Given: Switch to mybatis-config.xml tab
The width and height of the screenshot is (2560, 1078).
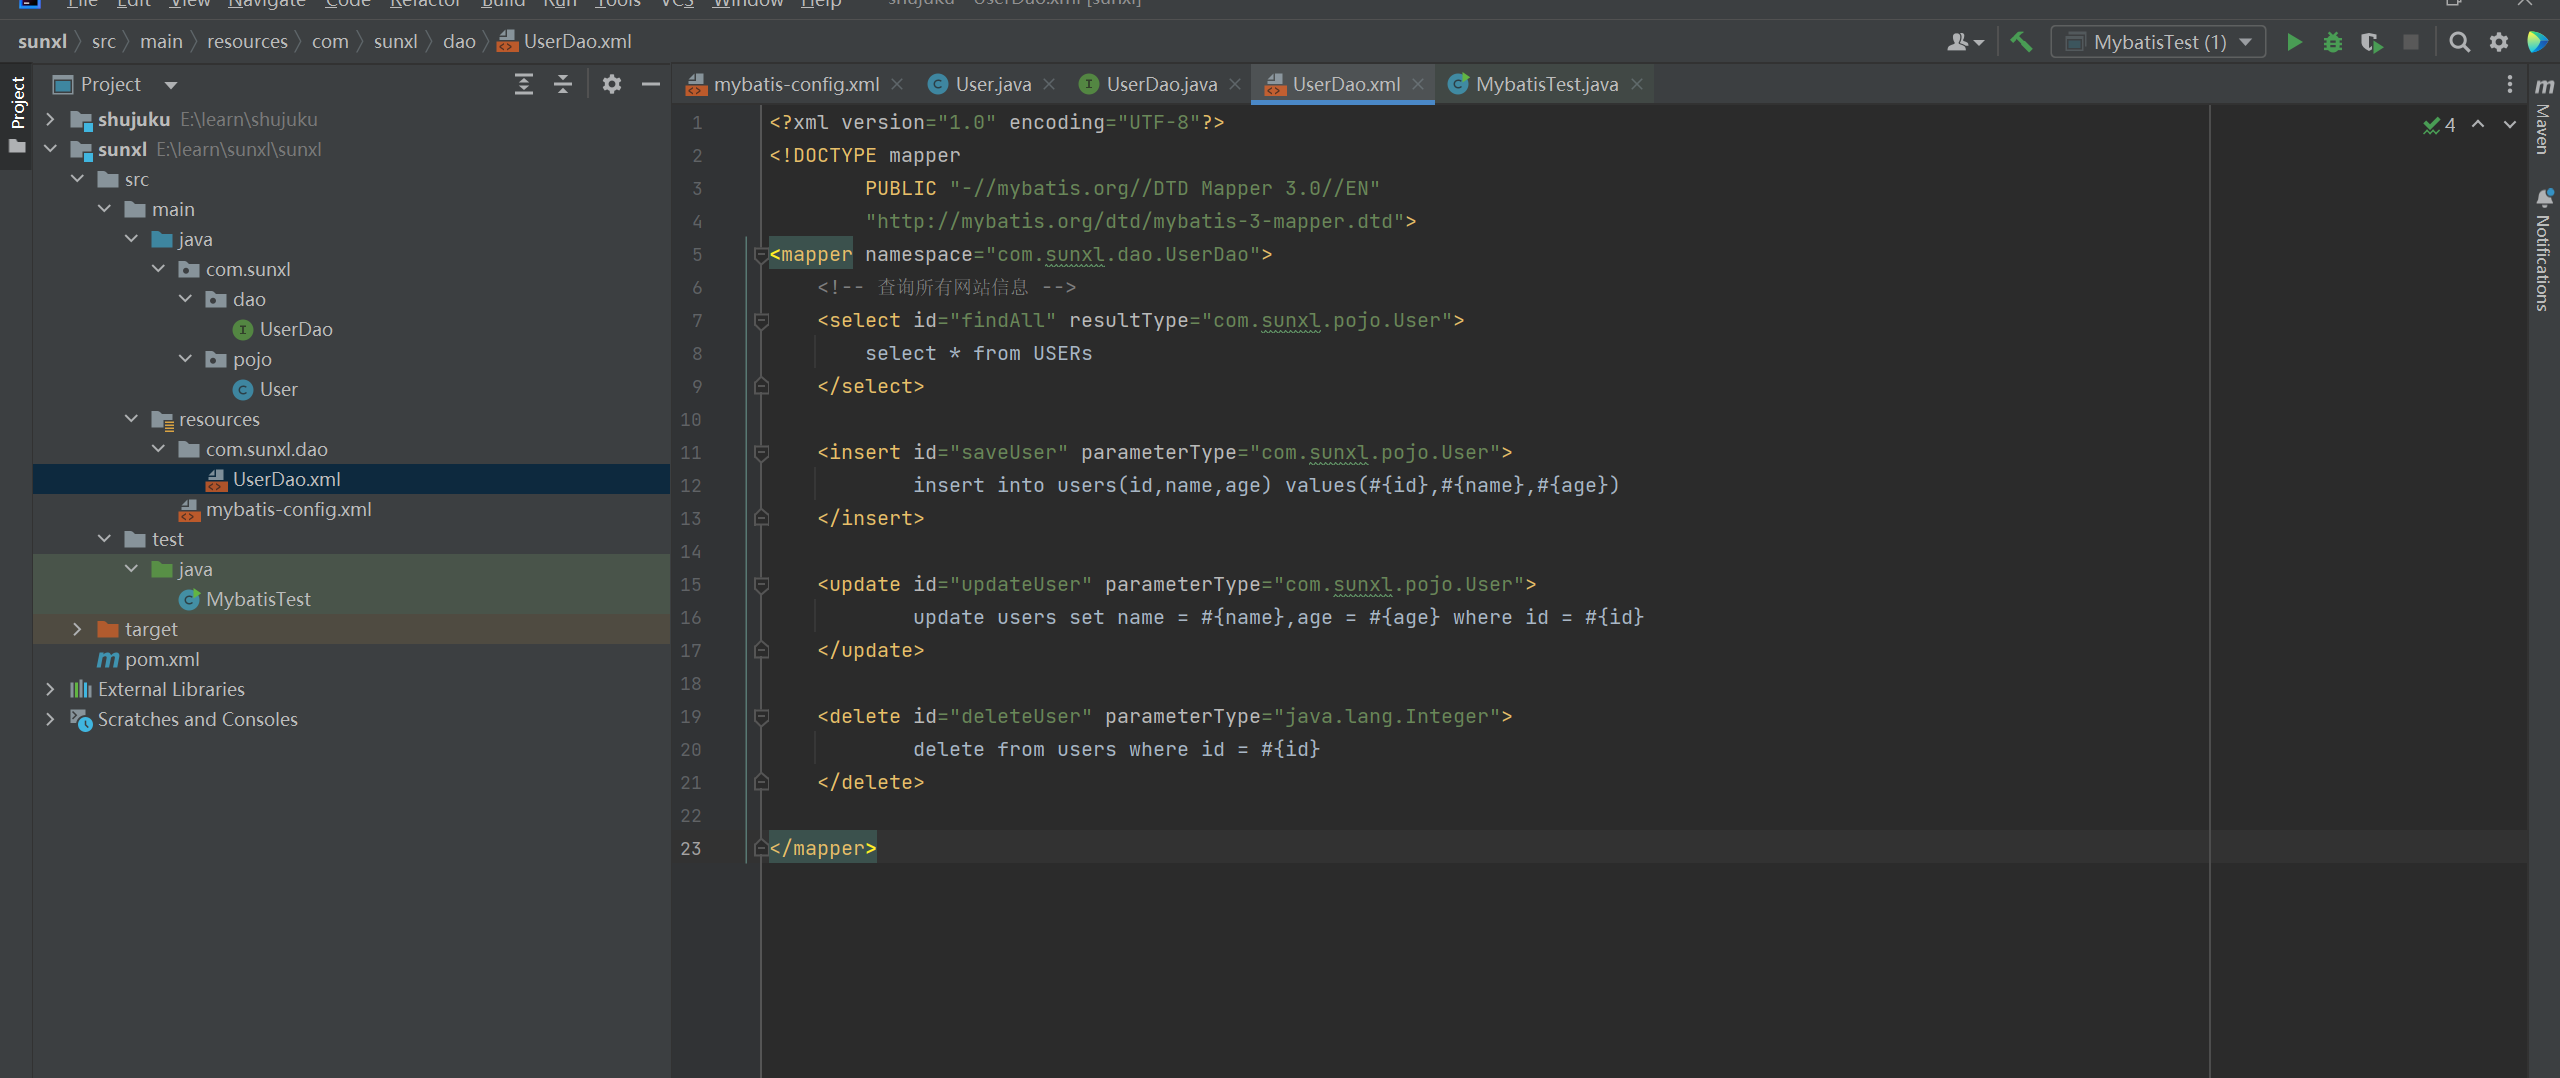Looking at the screenshot, I should pos(796,84).
